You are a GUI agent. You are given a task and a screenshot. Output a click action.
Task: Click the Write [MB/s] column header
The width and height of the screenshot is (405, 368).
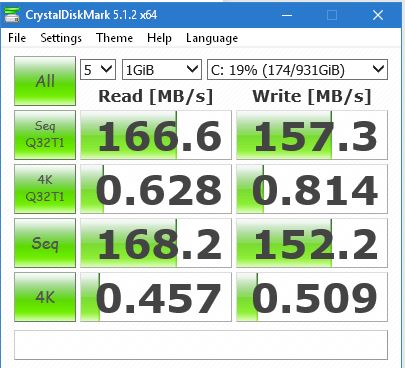click(x=312, y=97)
